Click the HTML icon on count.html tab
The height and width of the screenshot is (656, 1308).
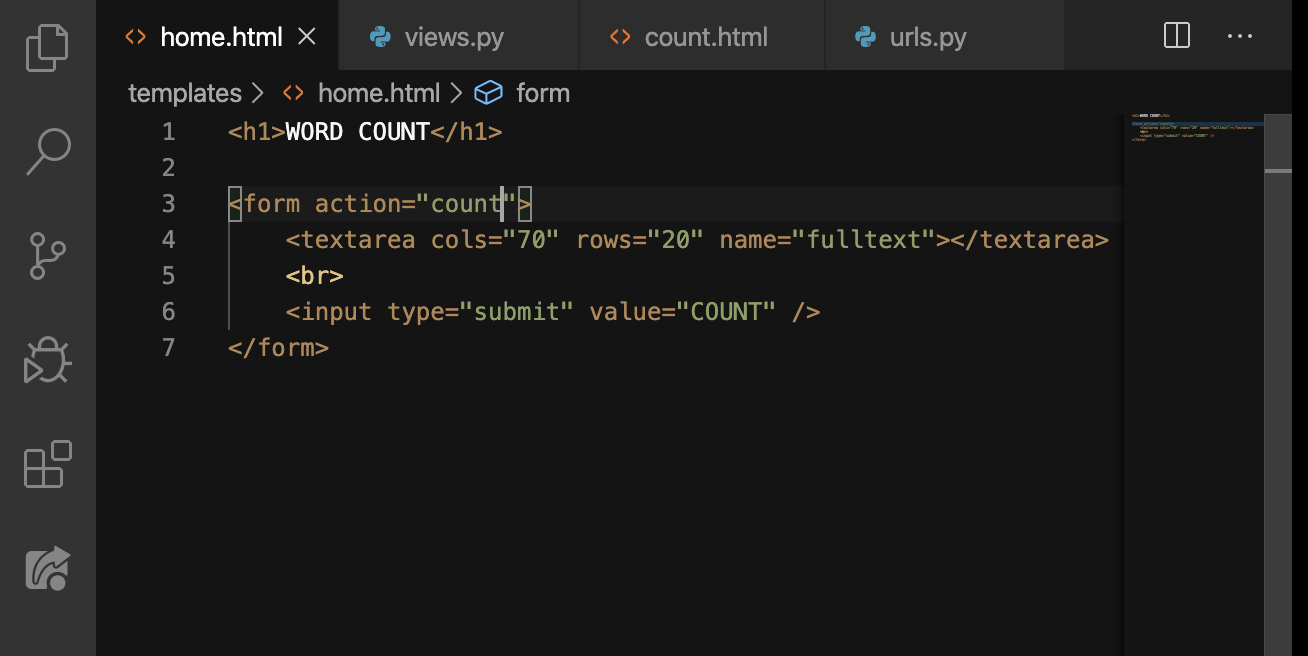[x=619, y=36]
